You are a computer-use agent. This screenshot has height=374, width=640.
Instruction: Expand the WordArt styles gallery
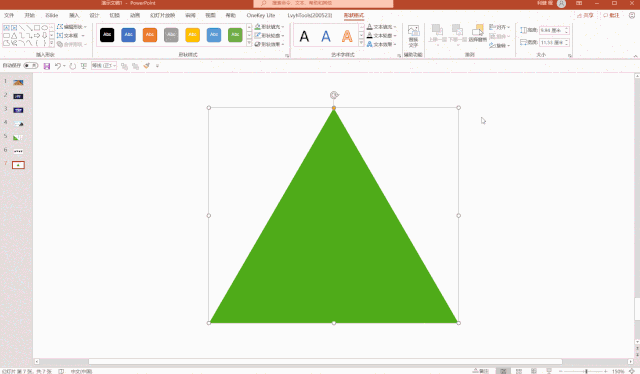(x=361, y=43)
